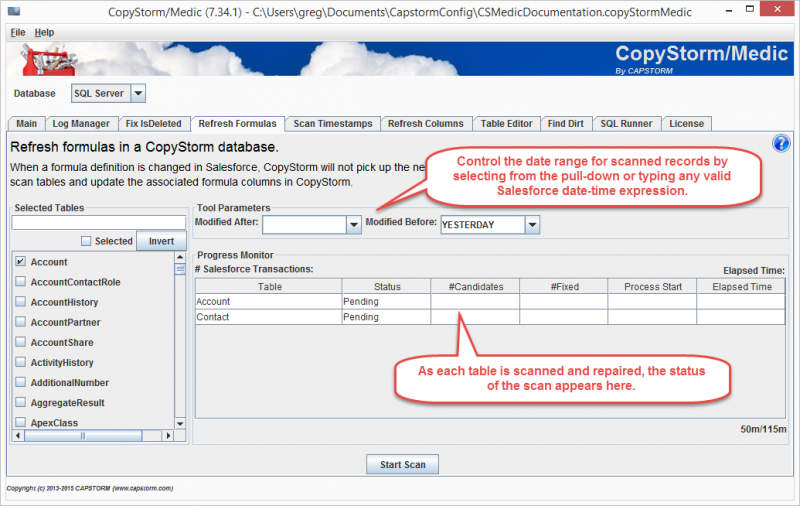Click the Status column header

click(x=387, y=287)
